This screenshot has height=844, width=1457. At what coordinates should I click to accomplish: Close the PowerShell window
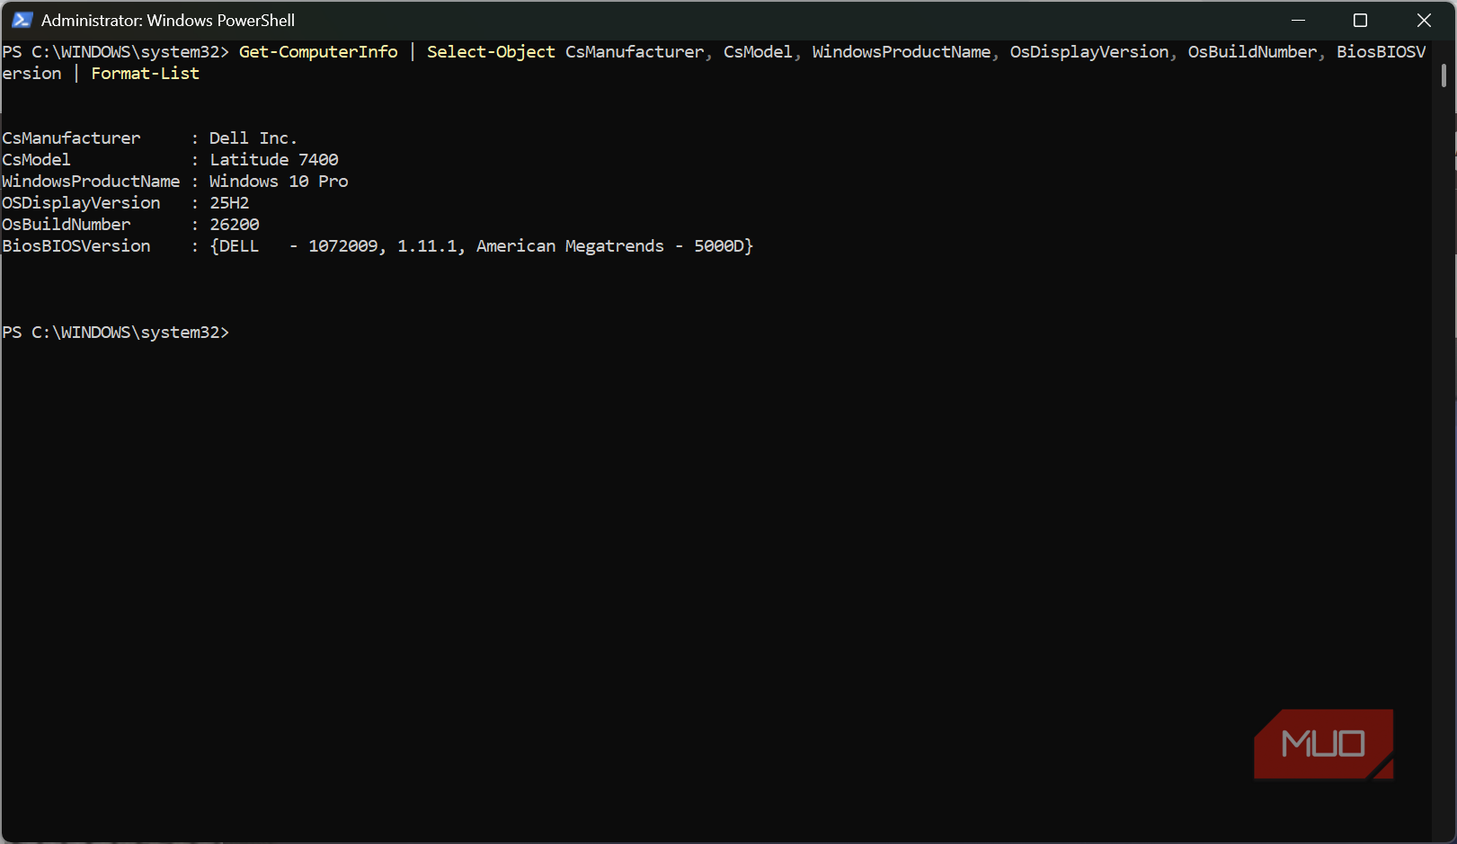tap(1424, 20)
